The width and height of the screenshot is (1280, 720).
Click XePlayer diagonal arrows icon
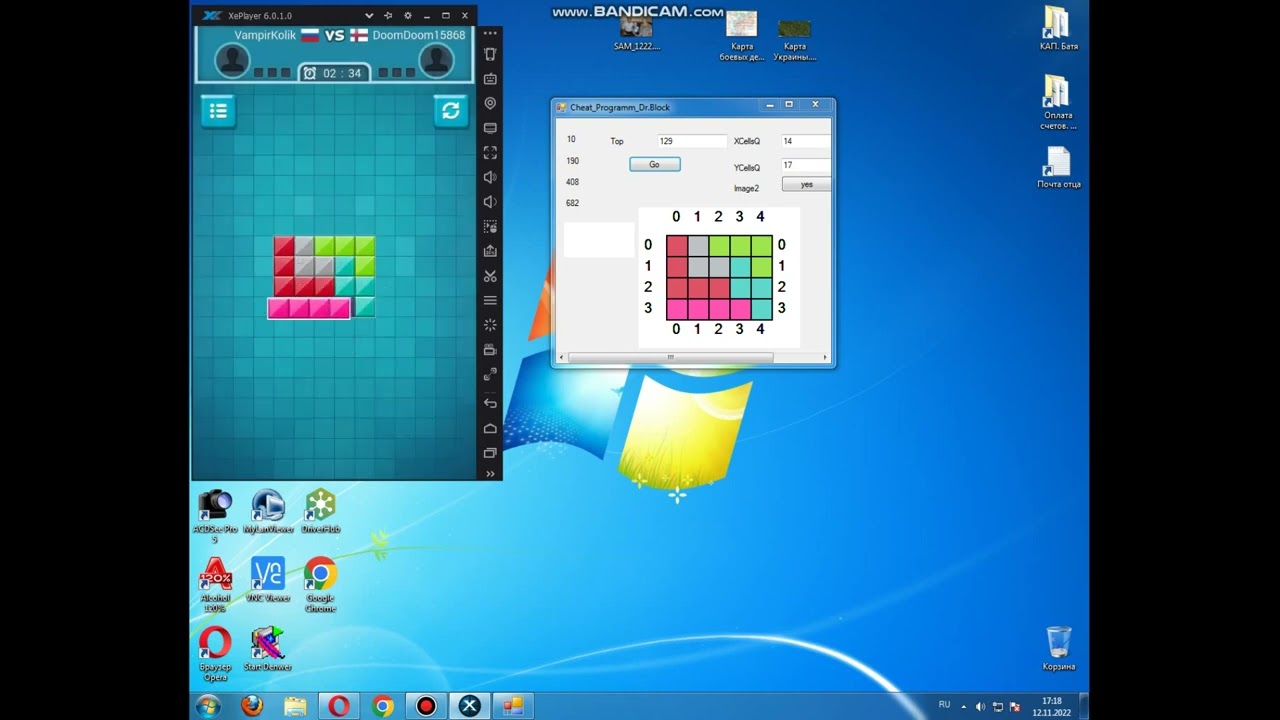pyautogui.click(x=490, y=375)
